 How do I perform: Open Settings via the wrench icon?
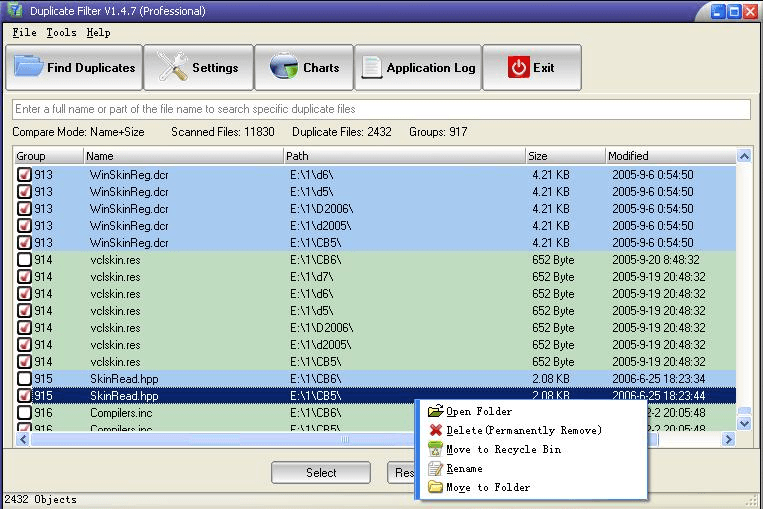pos(173,68)
